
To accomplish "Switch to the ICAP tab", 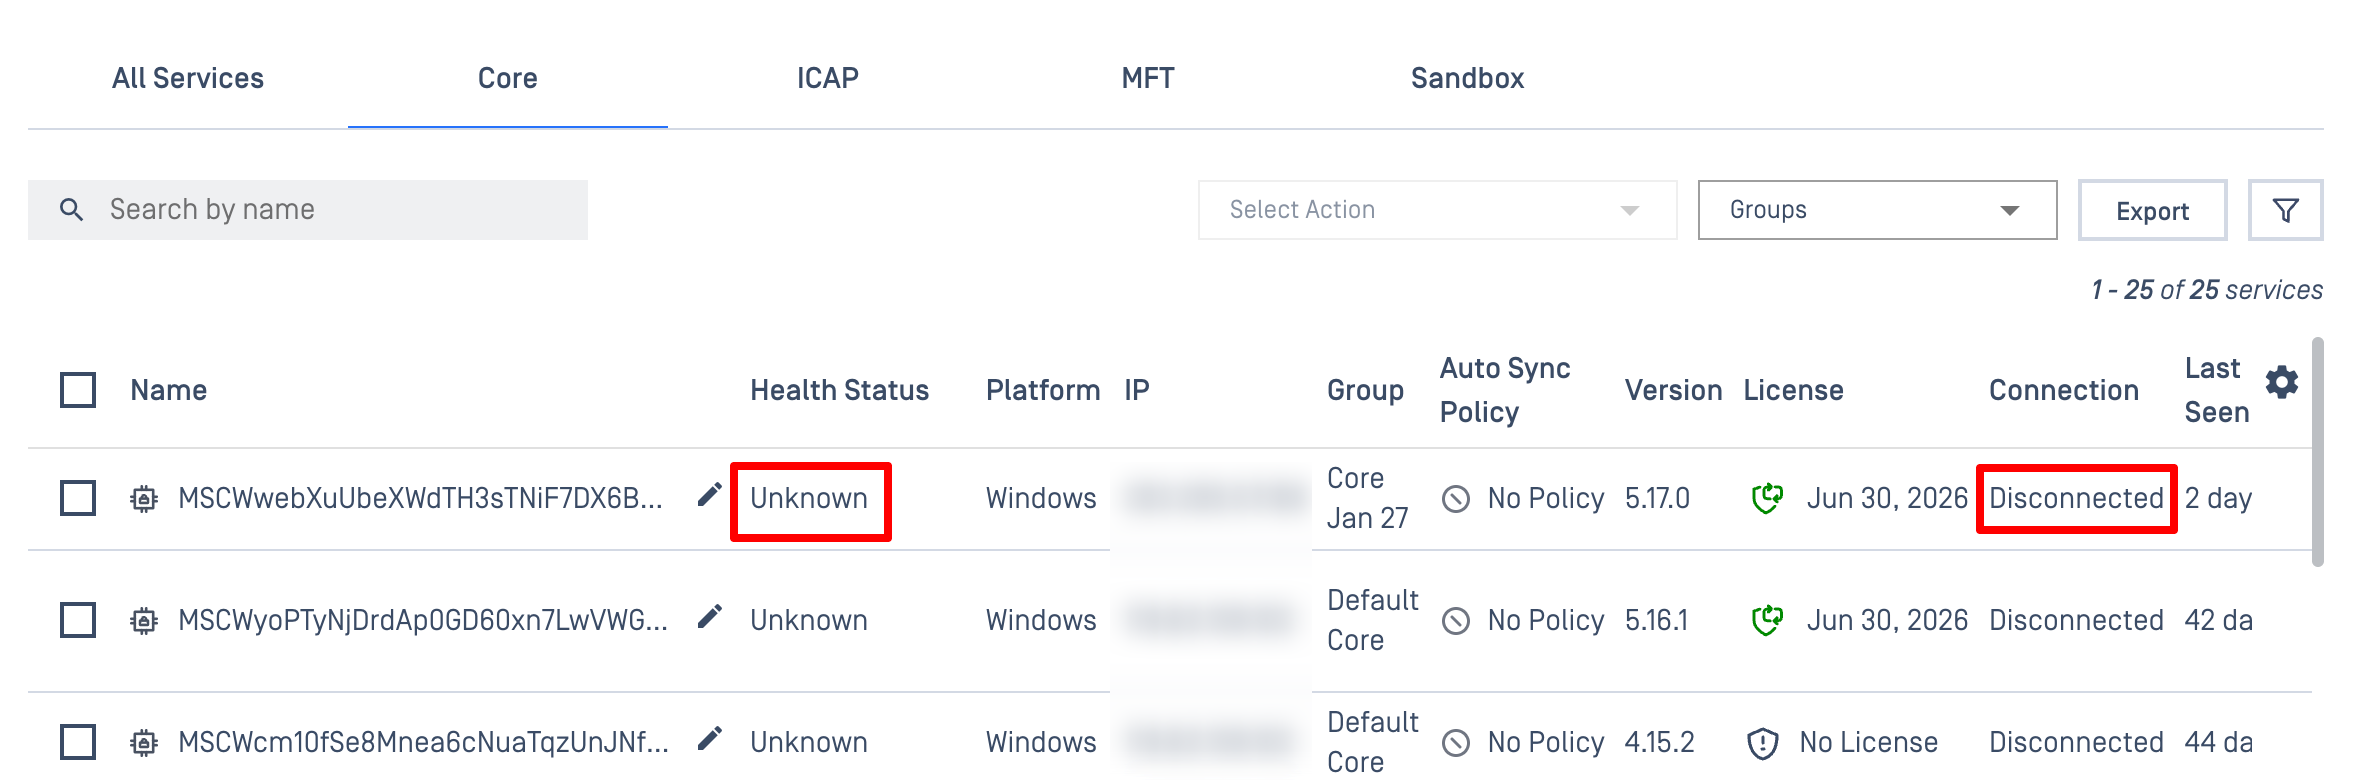I will click(827, 78).
